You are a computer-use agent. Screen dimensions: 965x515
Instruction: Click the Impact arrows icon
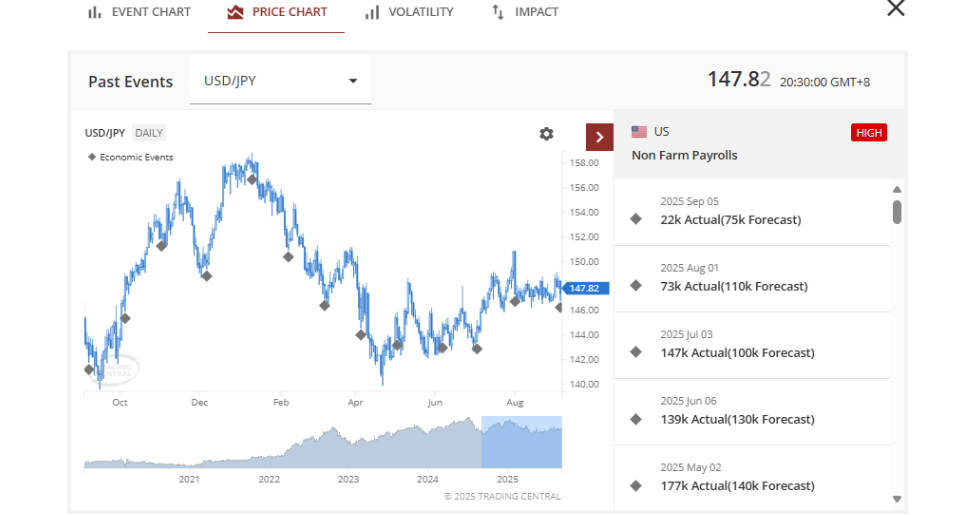(x=498, y=12)
